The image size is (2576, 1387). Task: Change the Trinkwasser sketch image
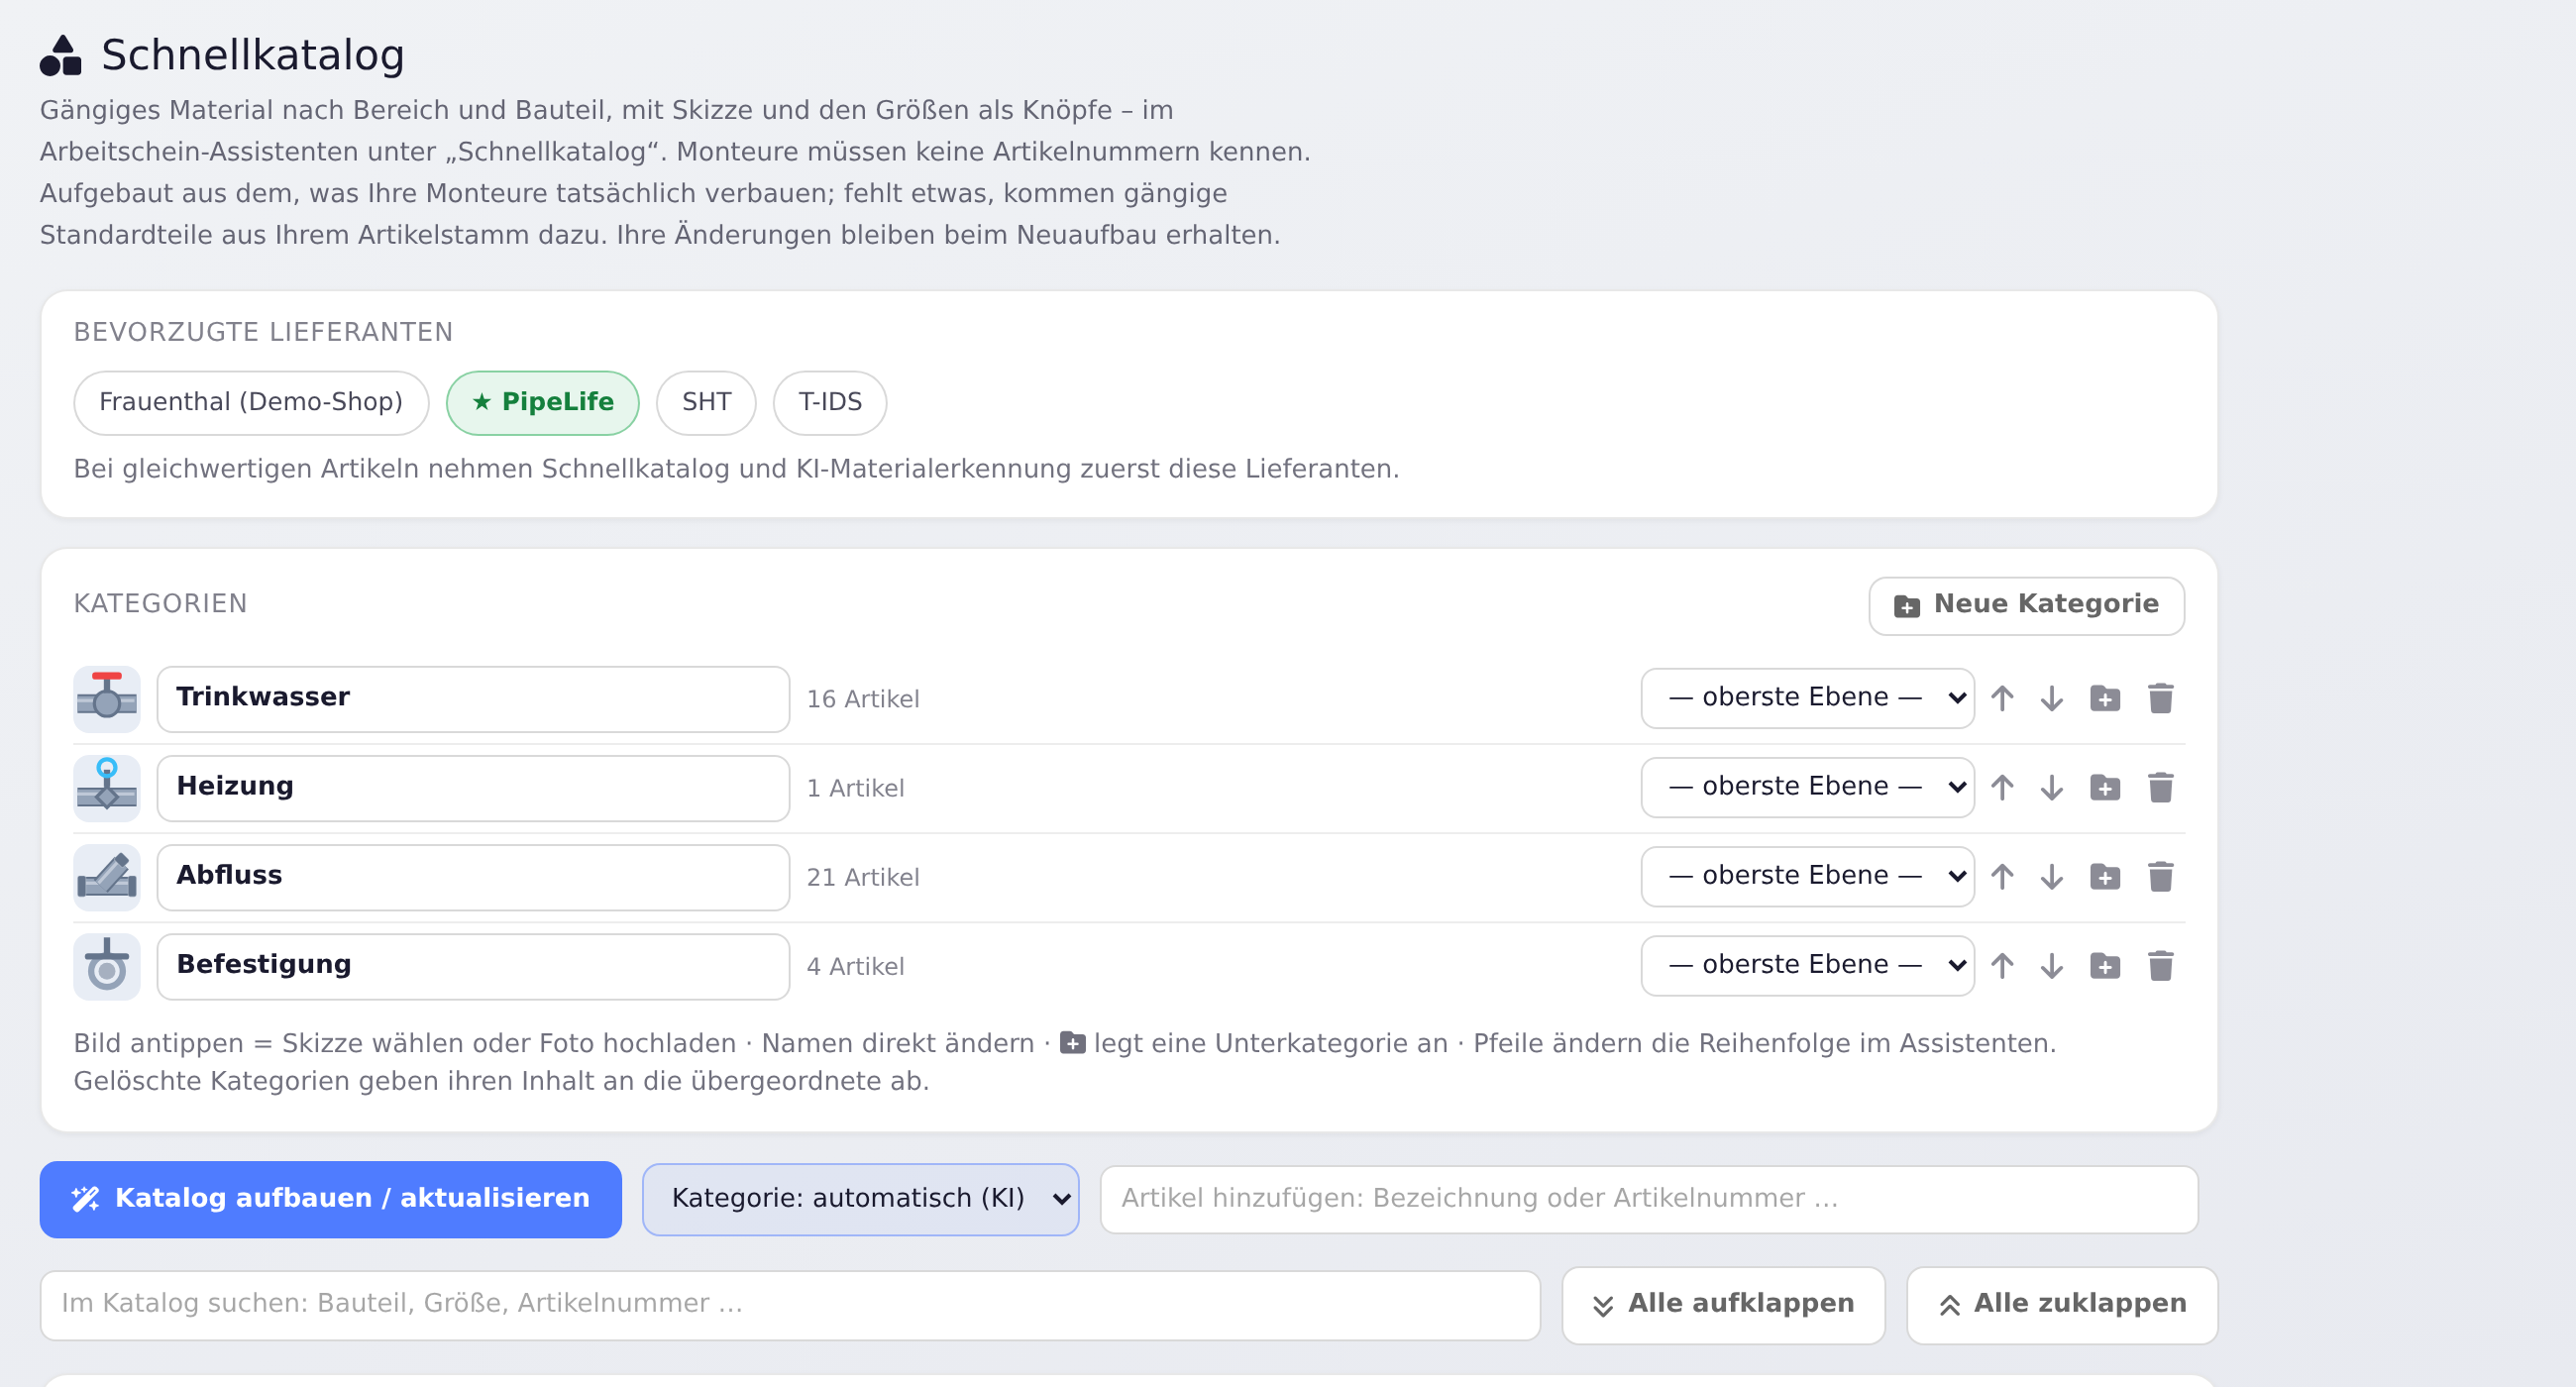click(107, 698)
